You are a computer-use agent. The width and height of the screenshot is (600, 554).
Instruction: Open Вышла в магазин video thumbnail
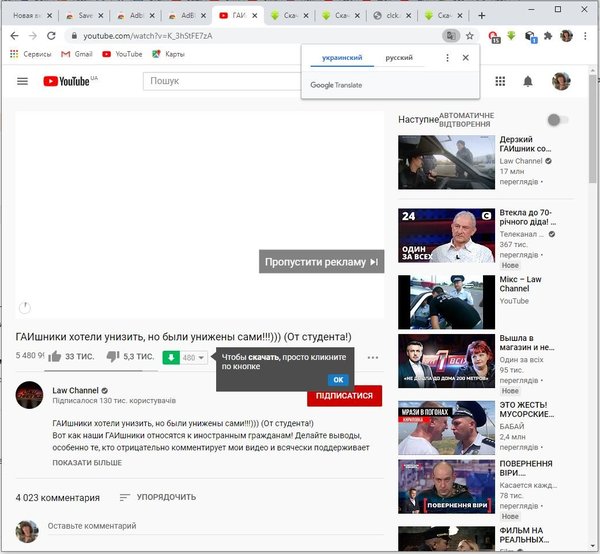[x=447, y=361]
